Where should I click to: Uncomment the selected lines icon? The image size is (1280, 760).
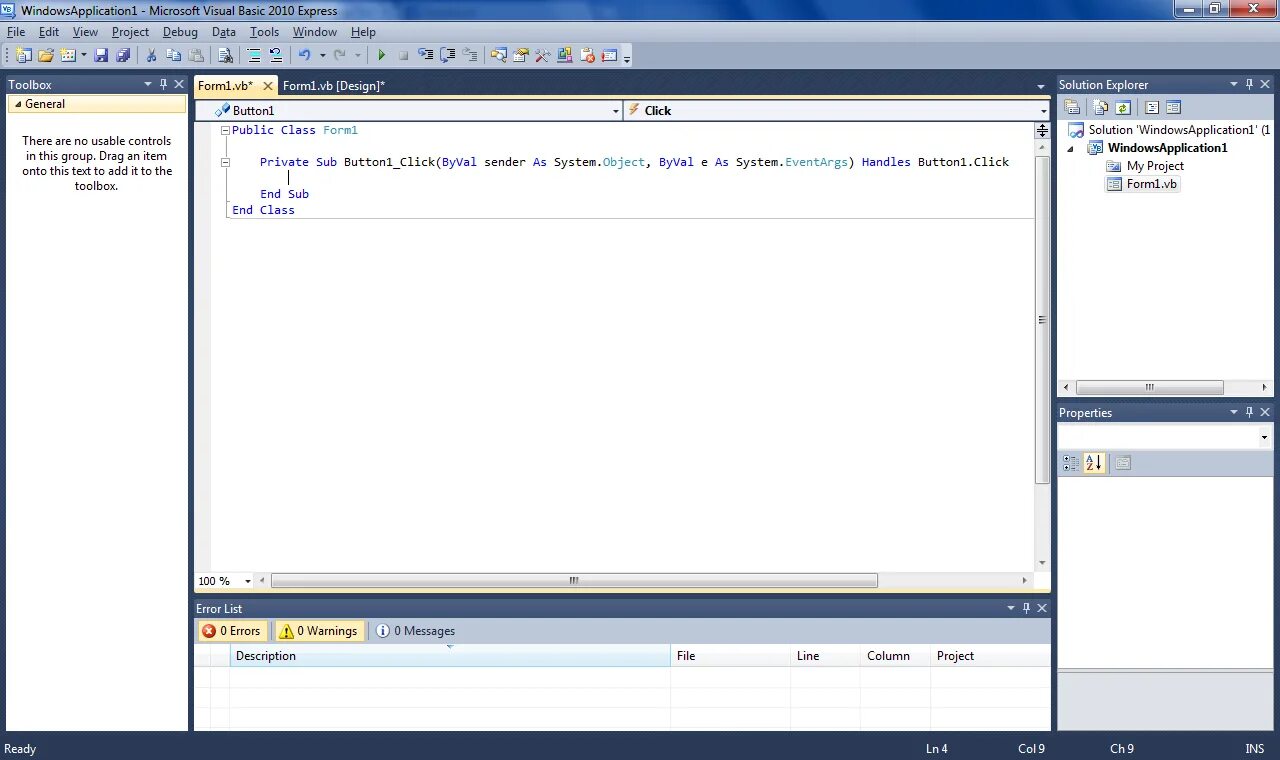(276, 55)
